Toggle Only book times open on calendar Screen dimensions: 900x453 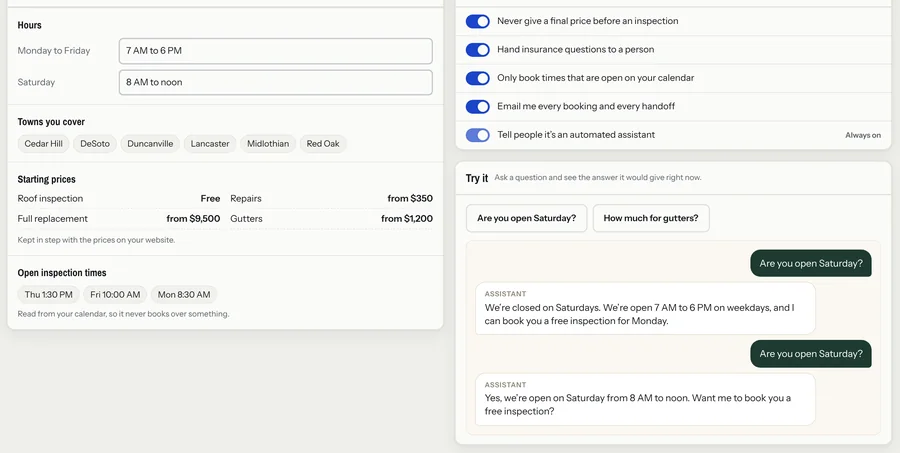tap(477, 78)
